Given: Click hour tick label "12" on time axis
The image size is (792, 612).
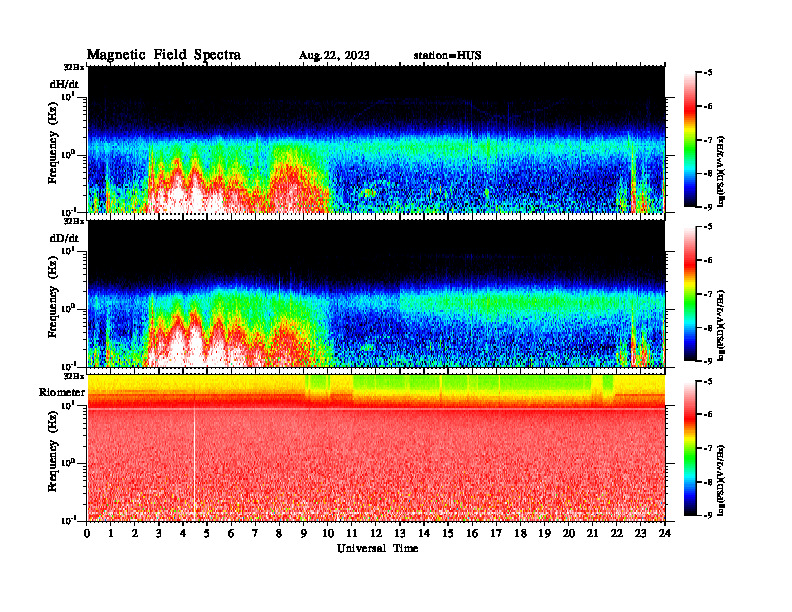Looking at the screenshot, I should pos(375,534).
